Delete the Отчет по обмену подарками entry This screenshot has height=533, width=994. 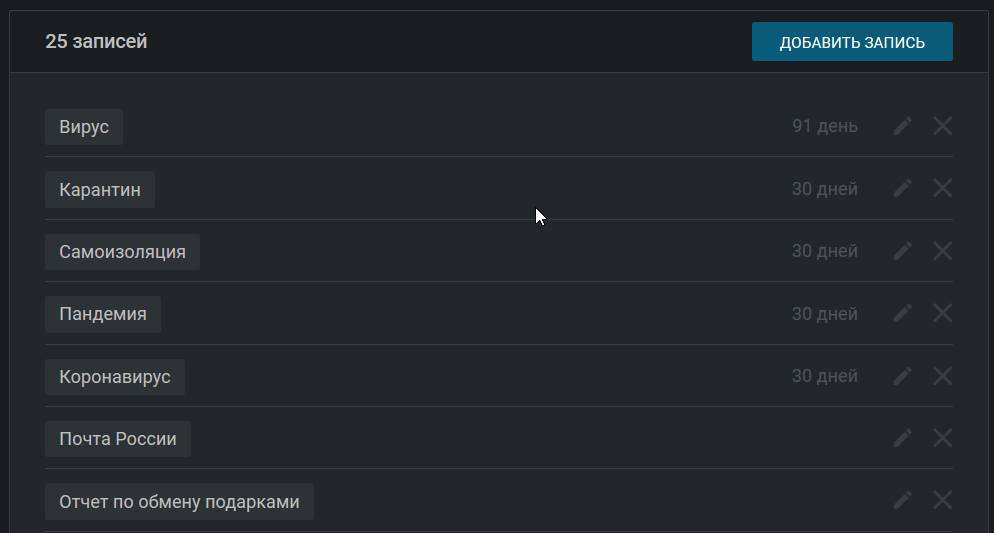pyautogui.click(x=942, y=500)
